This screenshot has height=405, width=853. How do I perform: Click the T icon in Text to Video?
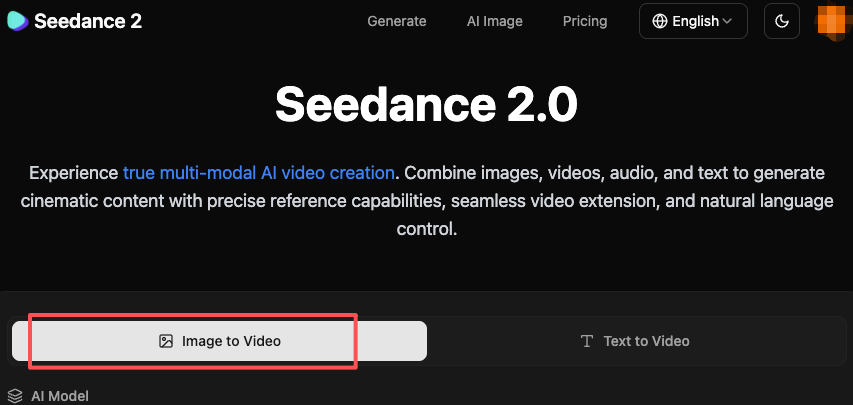[587, 341]
